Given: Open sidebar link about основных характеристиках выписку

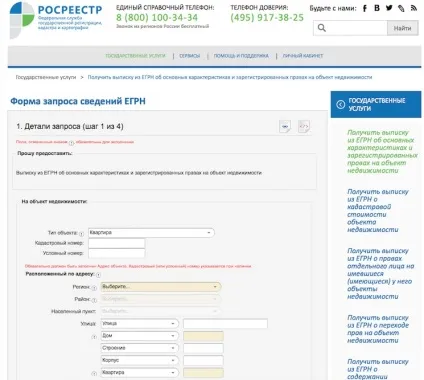Looking at the screenshot, I should coord(382,151).
